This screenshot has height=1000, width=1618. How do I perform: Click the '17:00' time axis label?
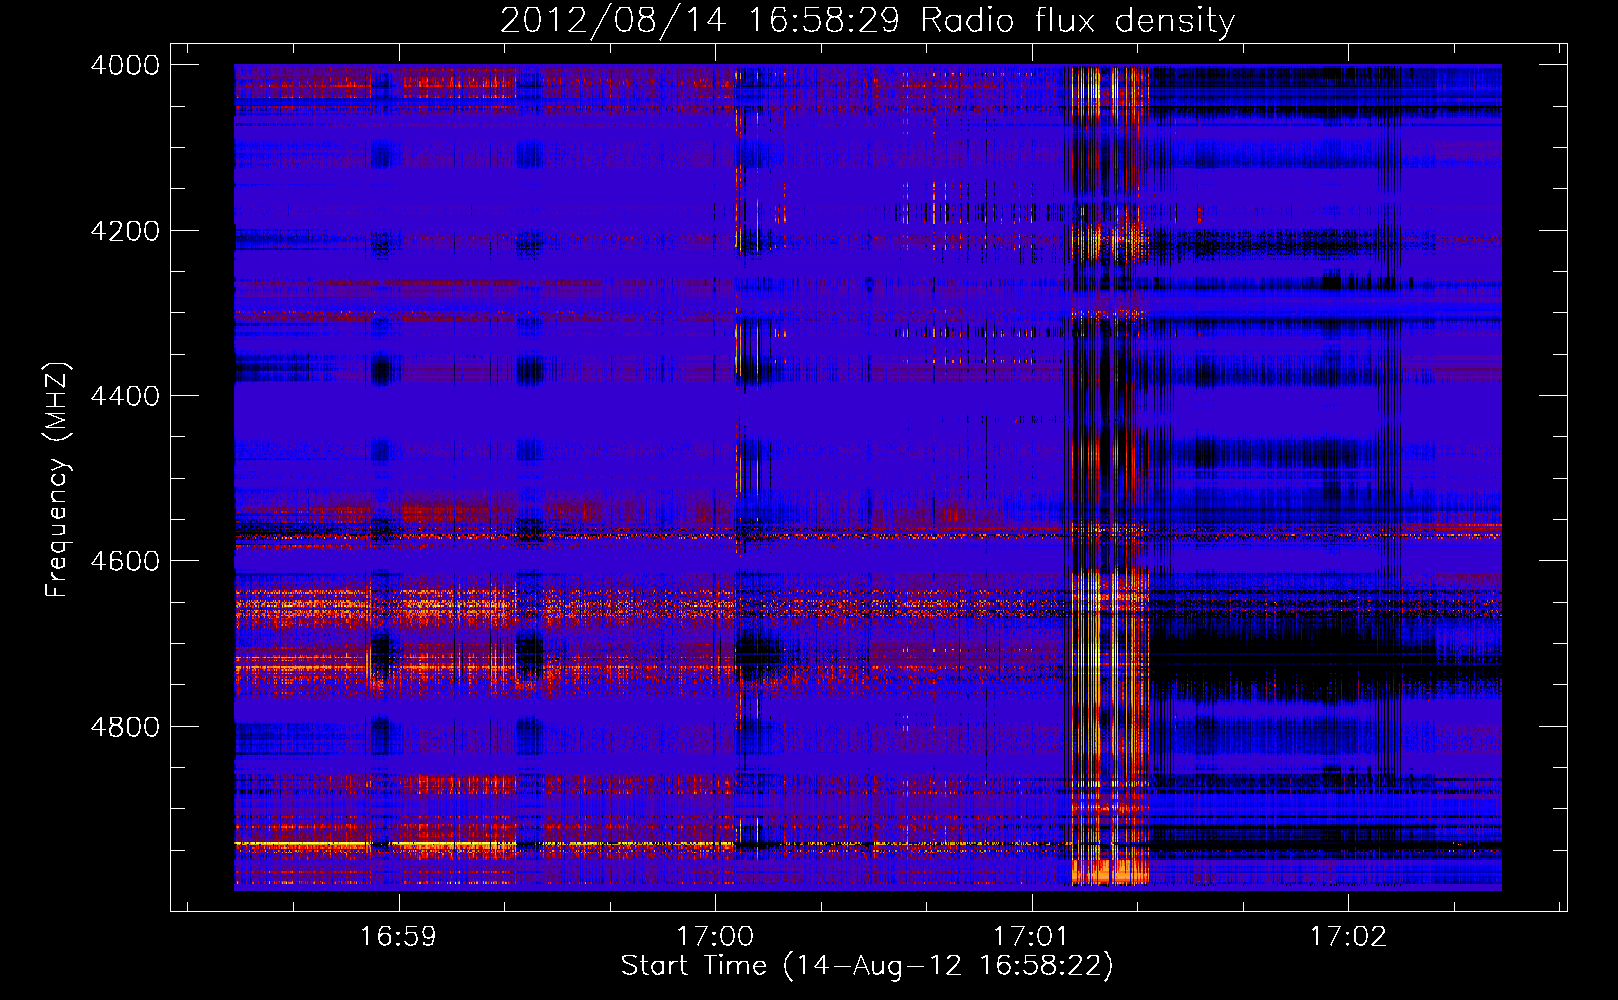pyautogui.click(x=715, y=937)
